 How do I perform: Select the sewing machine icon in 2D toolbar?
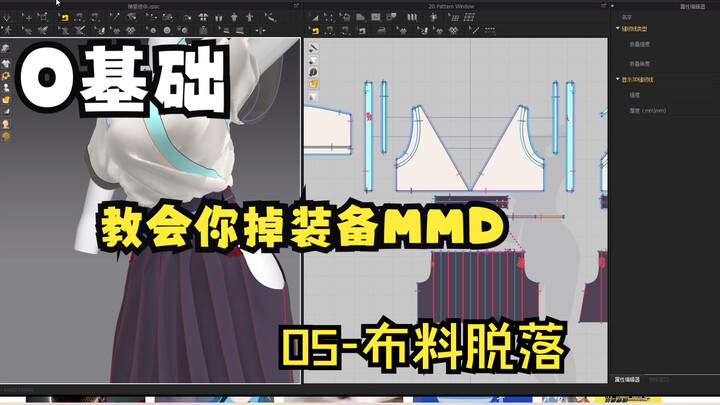pos(362,31)
